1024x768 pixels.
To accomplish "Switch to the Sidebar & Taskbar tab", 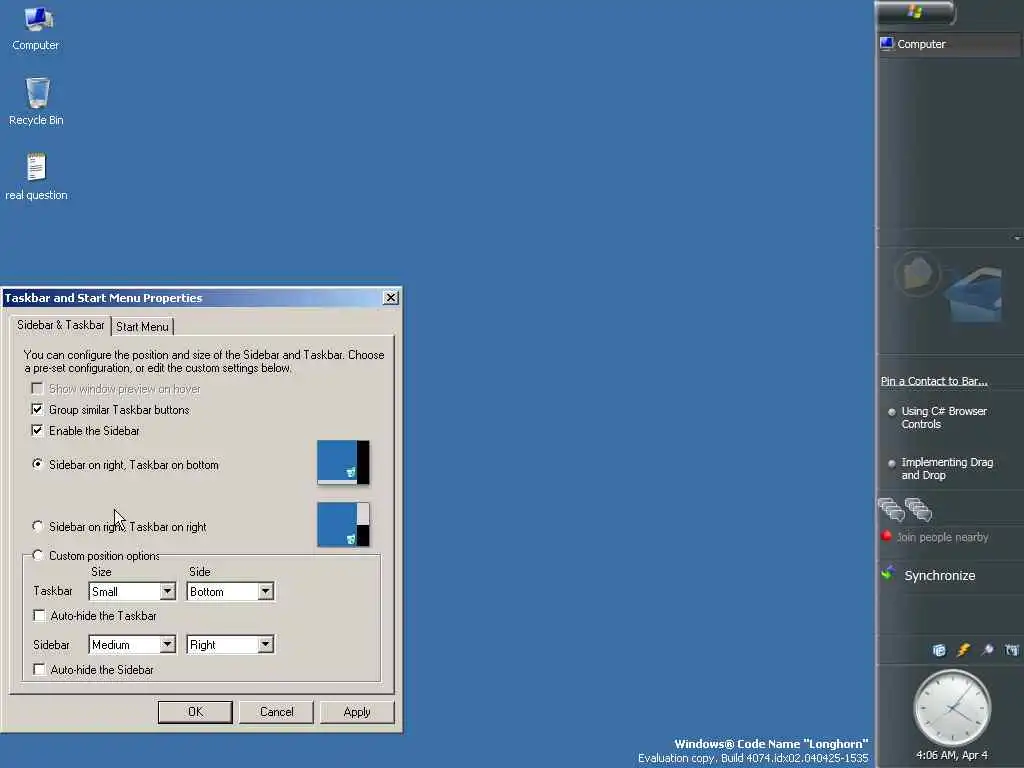I will [x=61, y=325].
